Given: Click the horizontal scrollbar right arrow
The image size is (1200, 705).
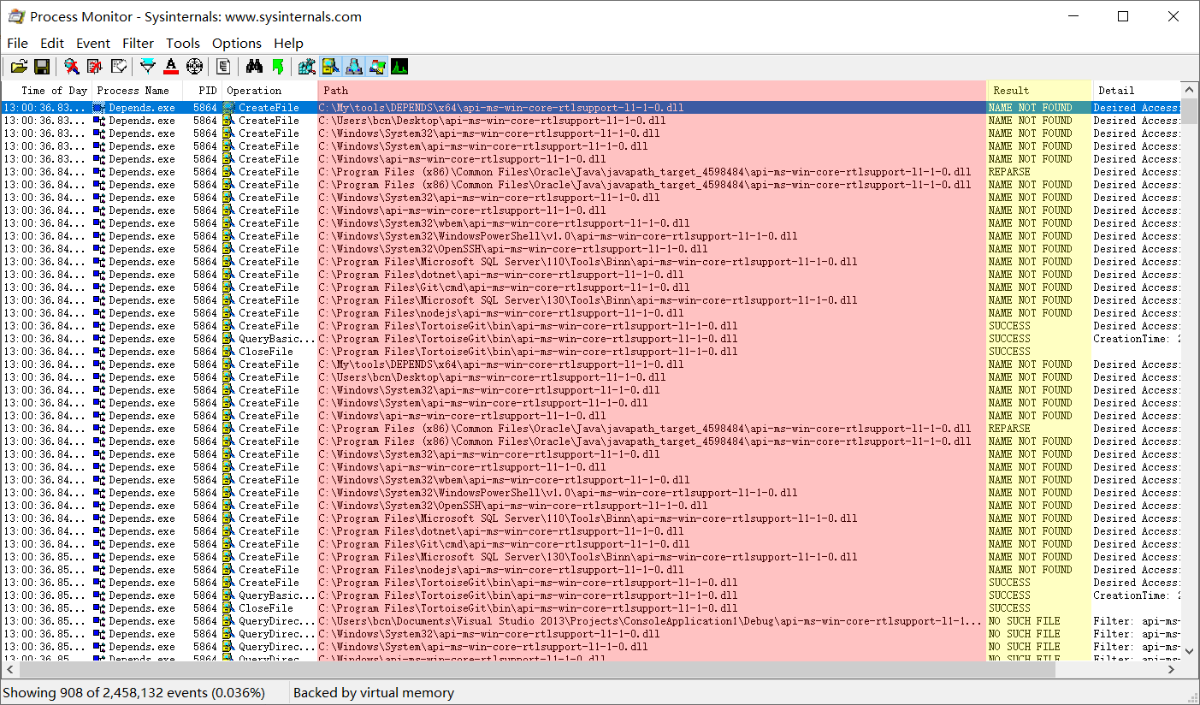Looking at the screenshot, I should (1173, 670).
